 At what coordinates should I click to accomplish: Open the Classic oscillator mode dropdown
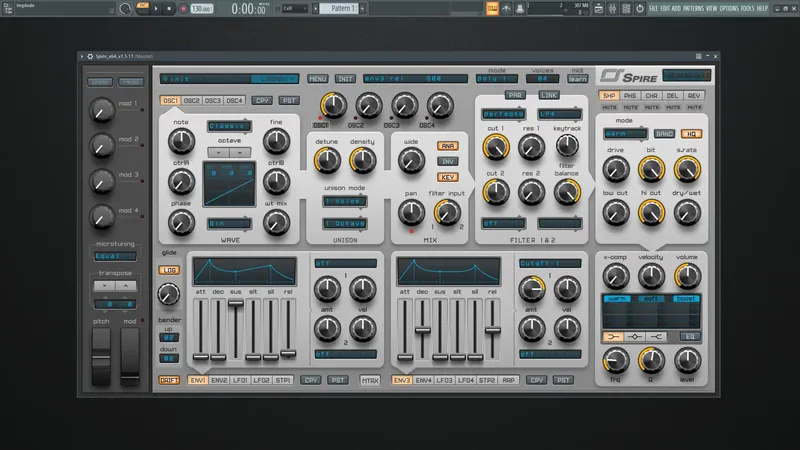[229, 126]
